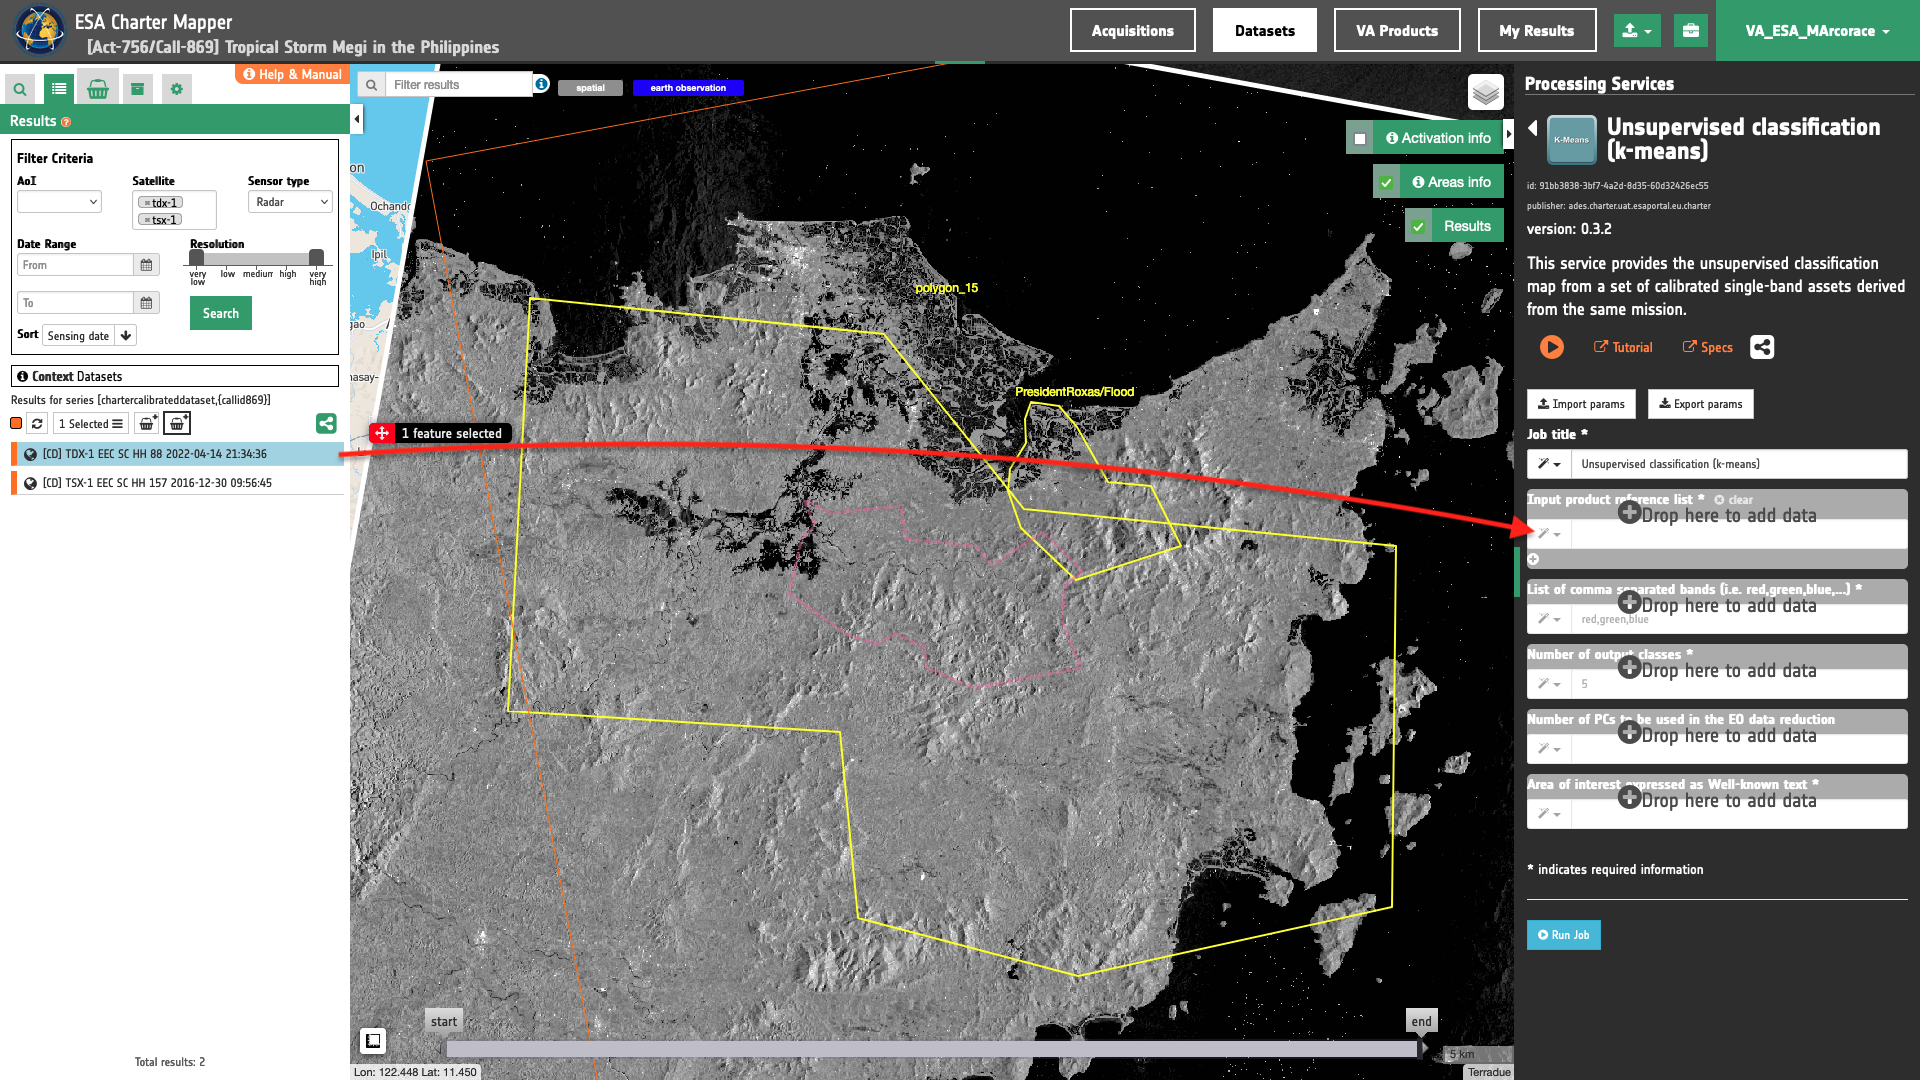Open the map layers stack icon

(x=1486, y=93)
